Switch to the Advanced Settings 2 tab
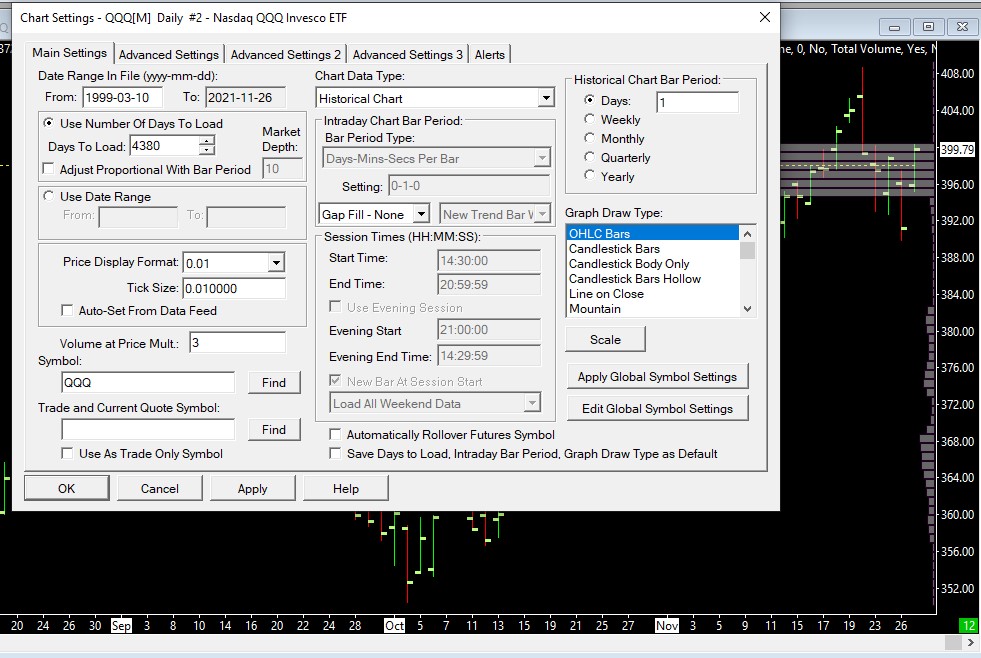Image resolution: width=981 pixels, height=658 pixels. click(x=285, y=55)
